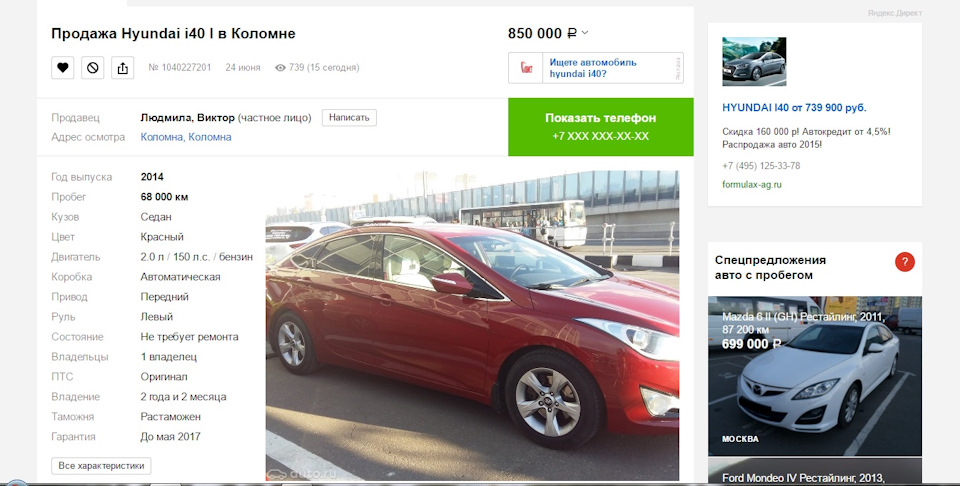This screenshot has width=960, height=486.
Task: Click the eye views counter icon
Action: tap(280, 68)
